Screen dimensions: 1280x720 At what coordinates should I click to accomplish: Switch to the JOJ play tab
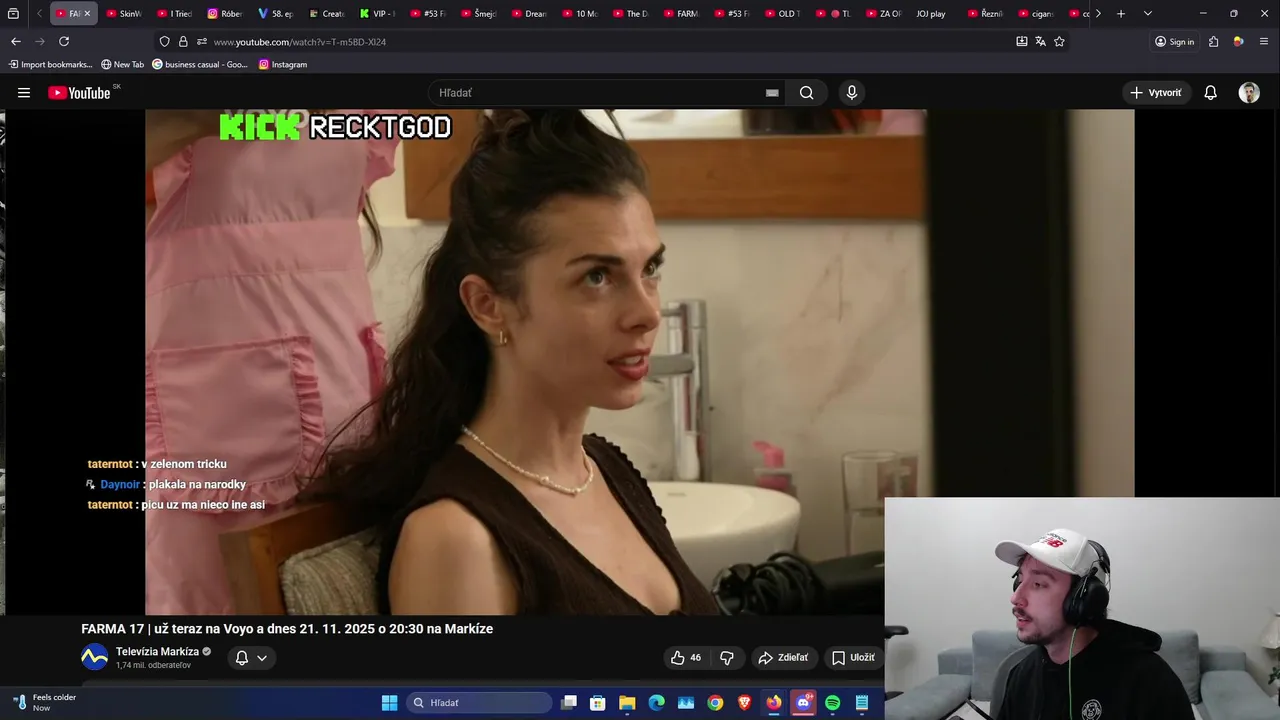(x=930, y=14)
